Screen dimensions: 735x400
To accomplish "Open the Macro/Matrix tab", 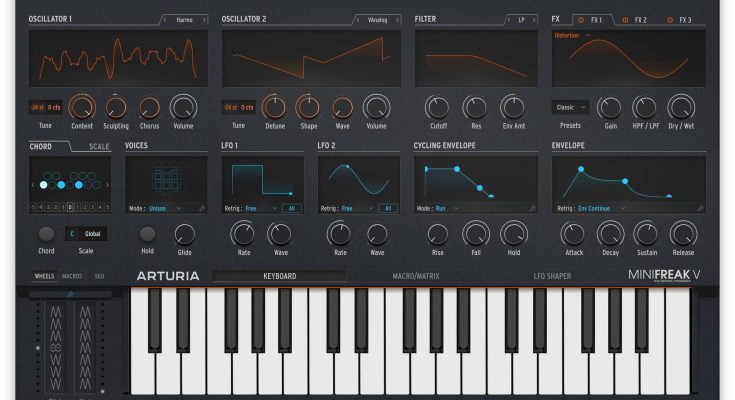I will click(x=414, y=276).
